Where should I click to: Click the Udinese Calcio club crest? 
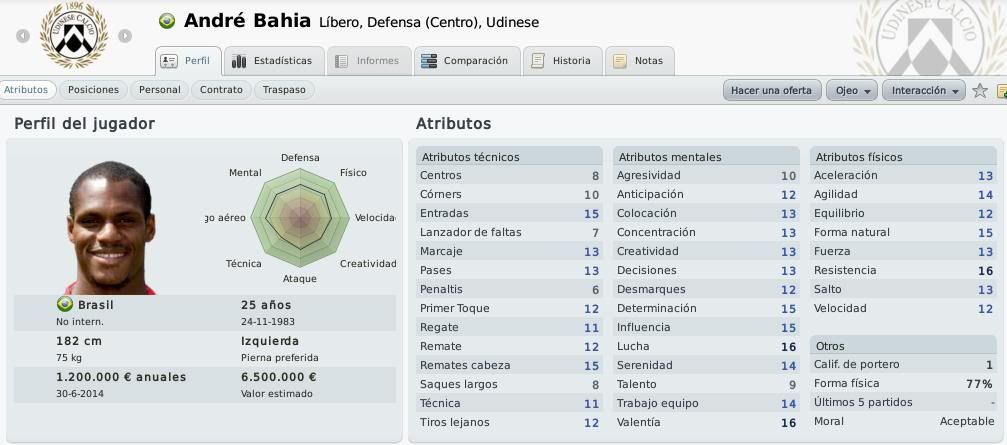coord(74,35)
